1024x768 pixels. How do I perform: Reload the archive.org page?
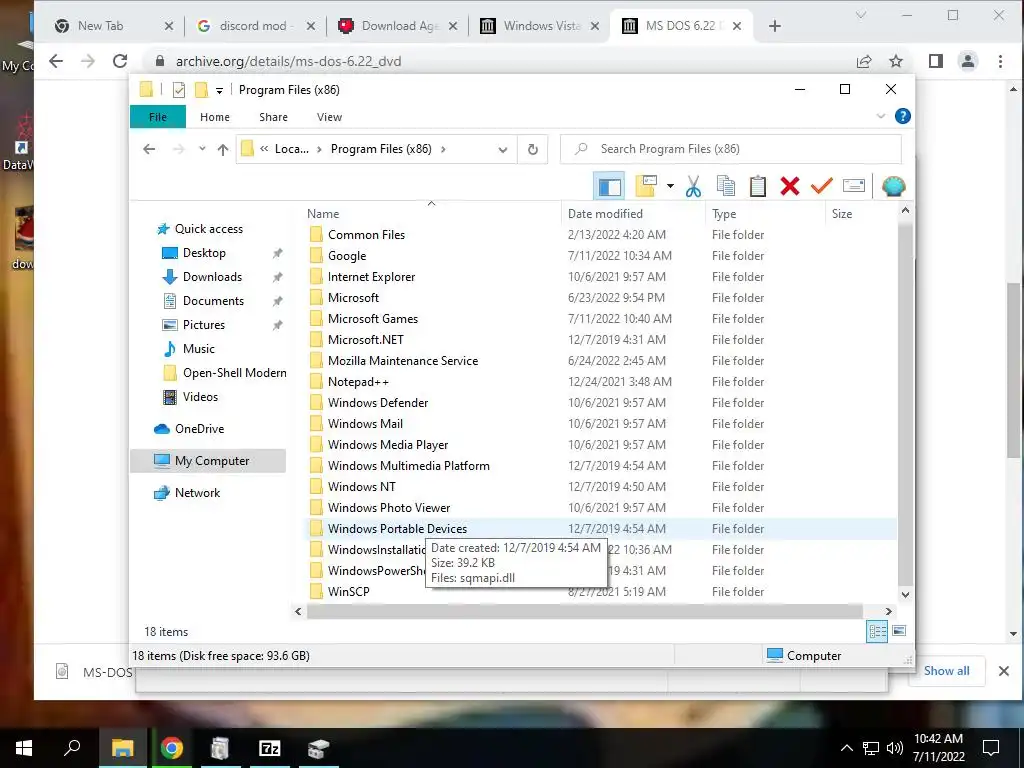(120, 61)
